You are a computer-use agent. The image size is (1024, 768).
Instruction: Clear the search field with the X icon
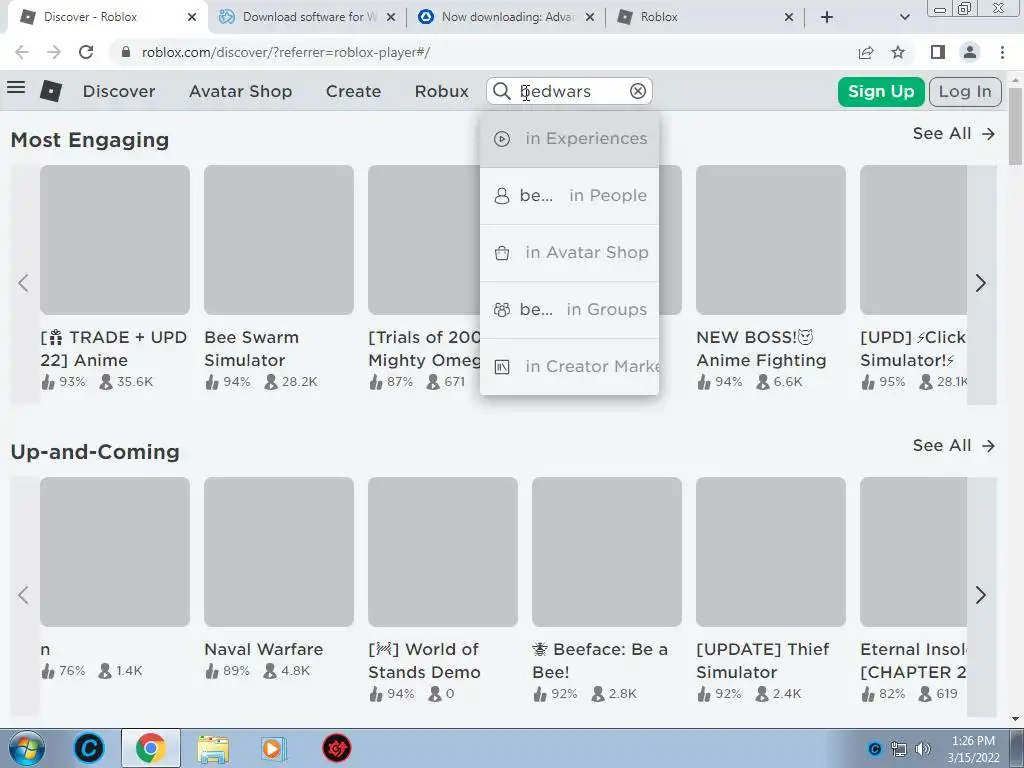pos(638,91)
